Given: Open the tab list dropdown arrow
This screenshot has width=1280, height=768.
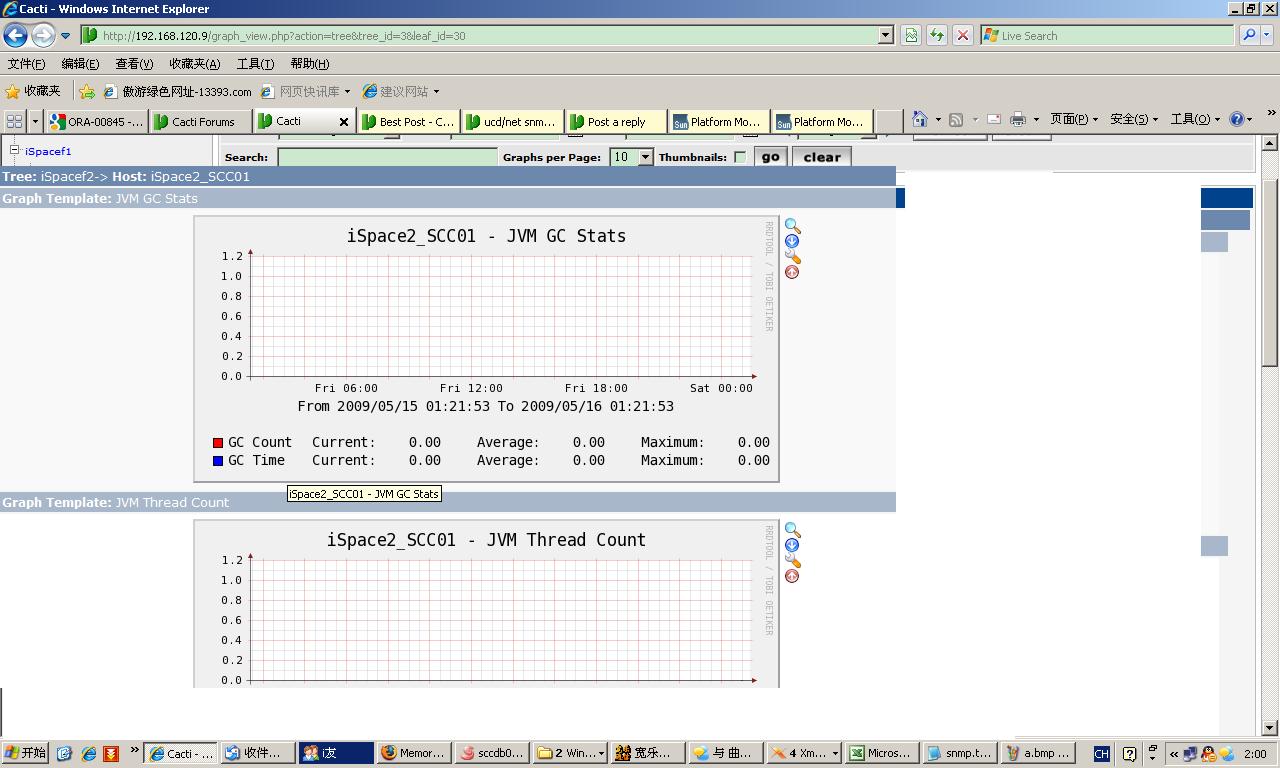Looking at the screenshot, I should click(x=35, y=121).
